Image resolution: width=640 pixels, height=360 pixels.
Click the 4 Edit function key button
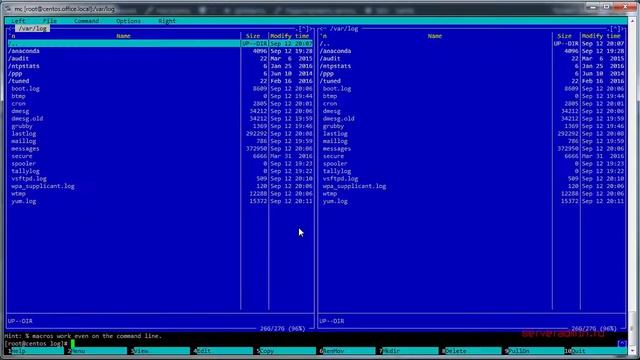tap(223, 351)
